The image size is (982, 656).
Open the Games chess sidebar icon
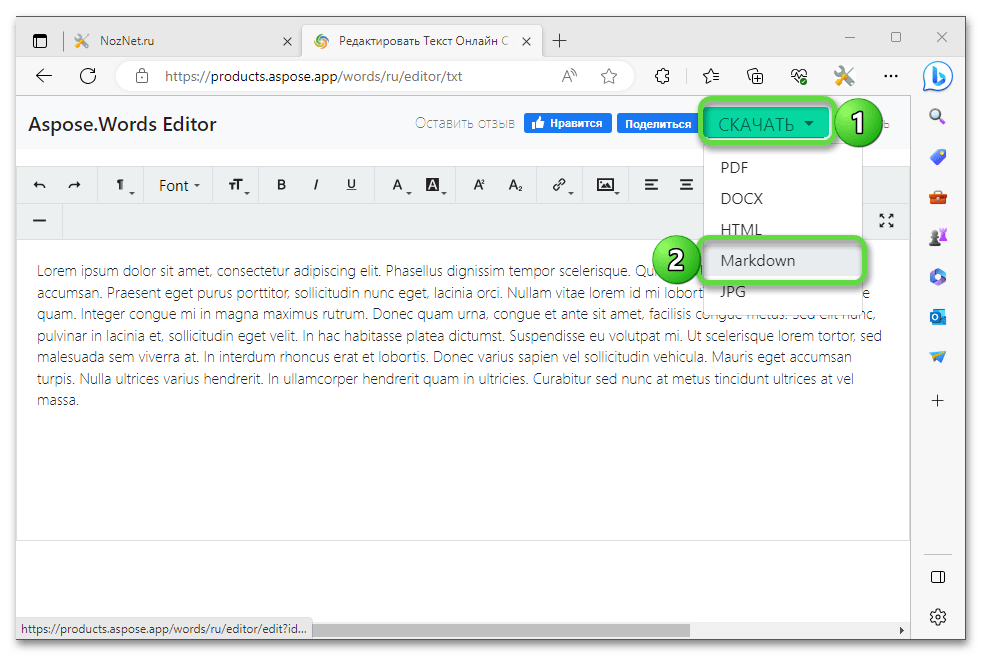click(x=938, y=237)
